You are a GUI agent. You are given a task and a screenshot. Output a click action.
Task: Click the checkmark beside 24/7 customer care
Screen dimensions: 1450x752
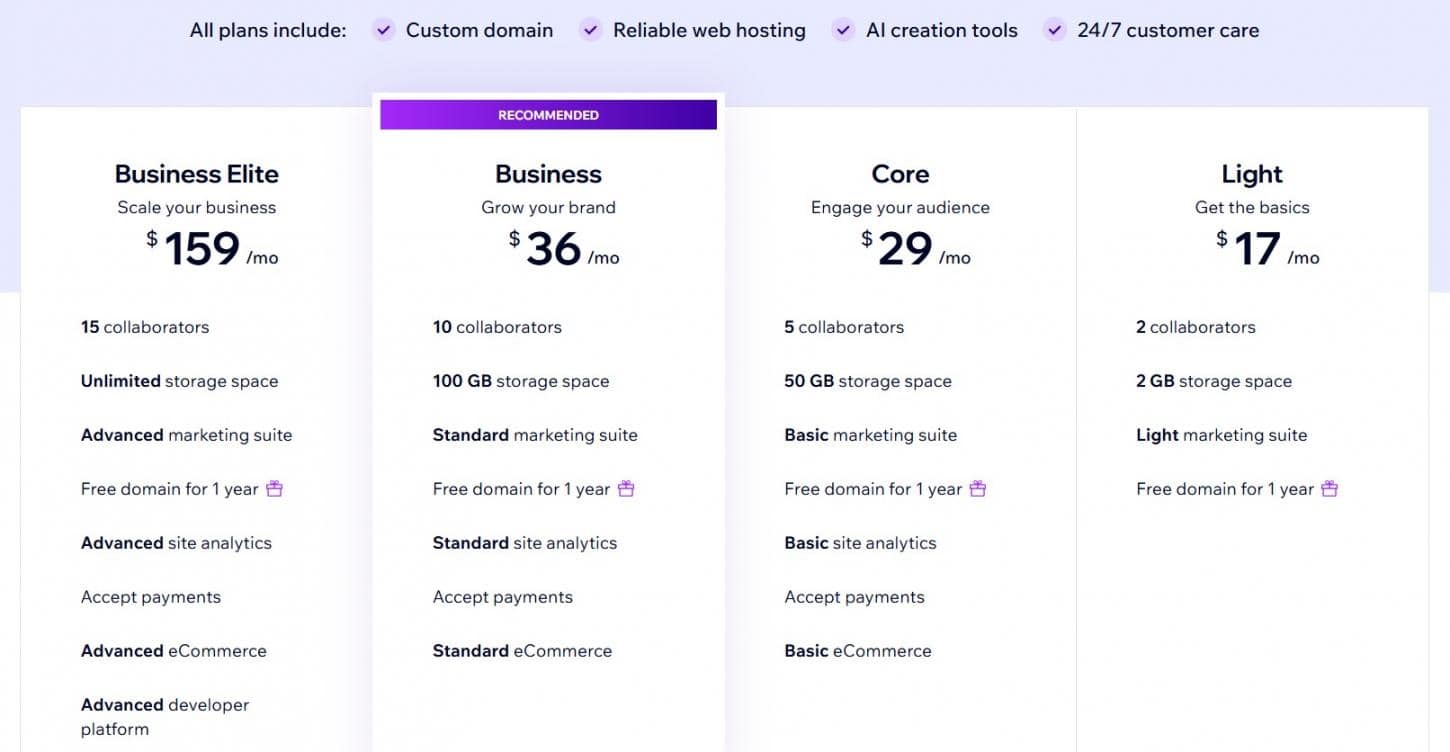(x=1054, y=30)
